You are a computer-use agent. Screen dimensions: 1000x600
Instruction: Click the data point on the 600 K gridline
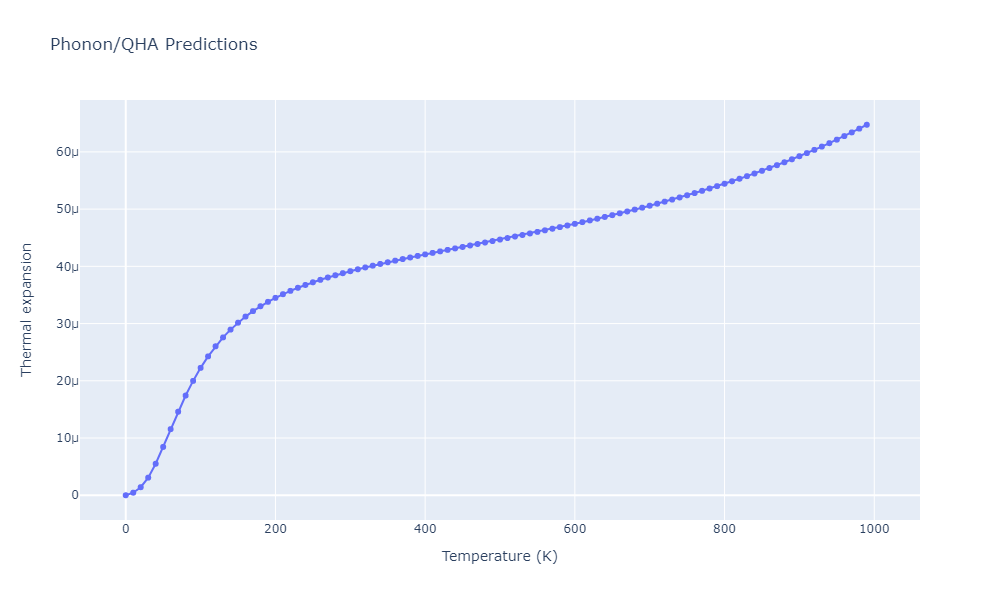[x=575, y=224]
